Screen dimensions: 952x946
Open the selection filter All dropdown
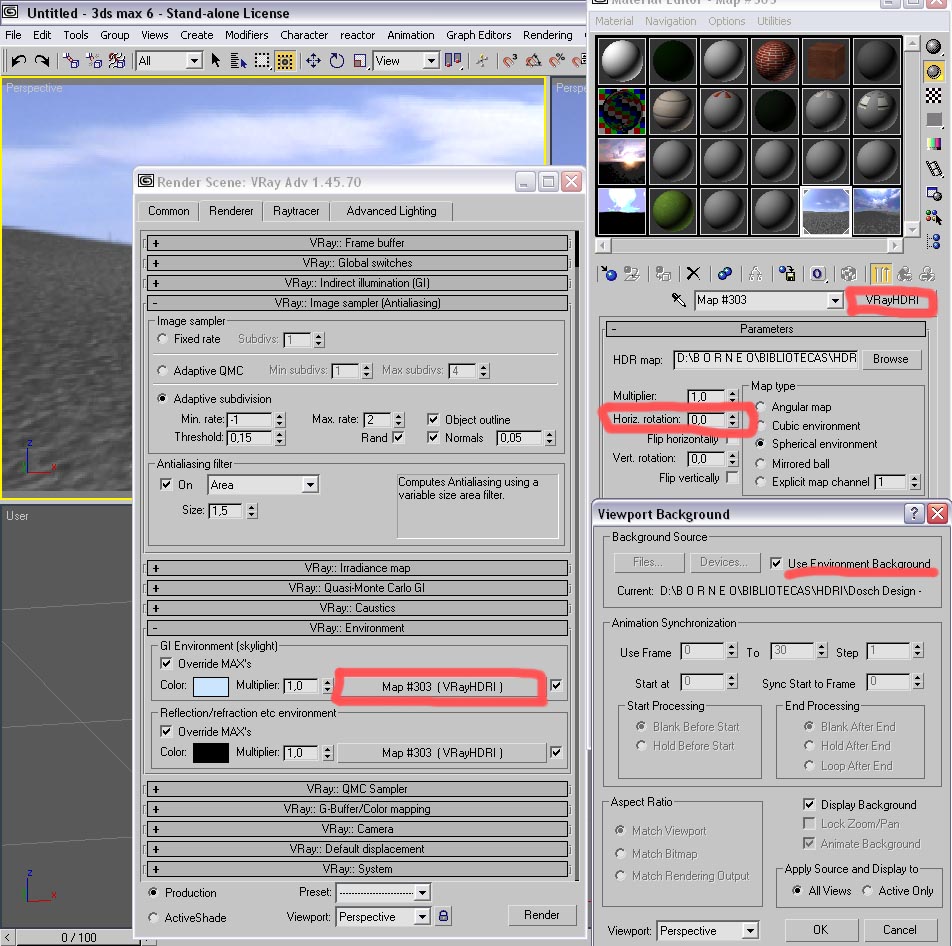194,61
